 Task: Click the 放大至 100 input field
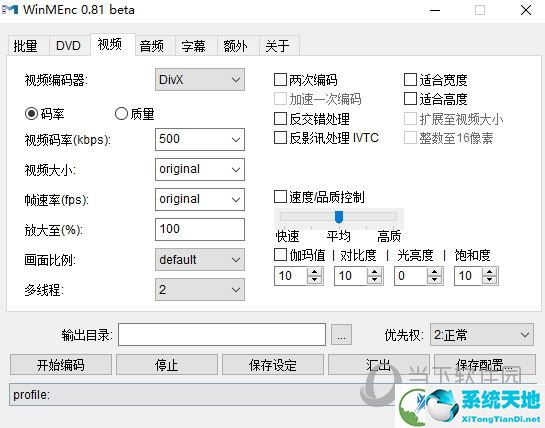200,229
